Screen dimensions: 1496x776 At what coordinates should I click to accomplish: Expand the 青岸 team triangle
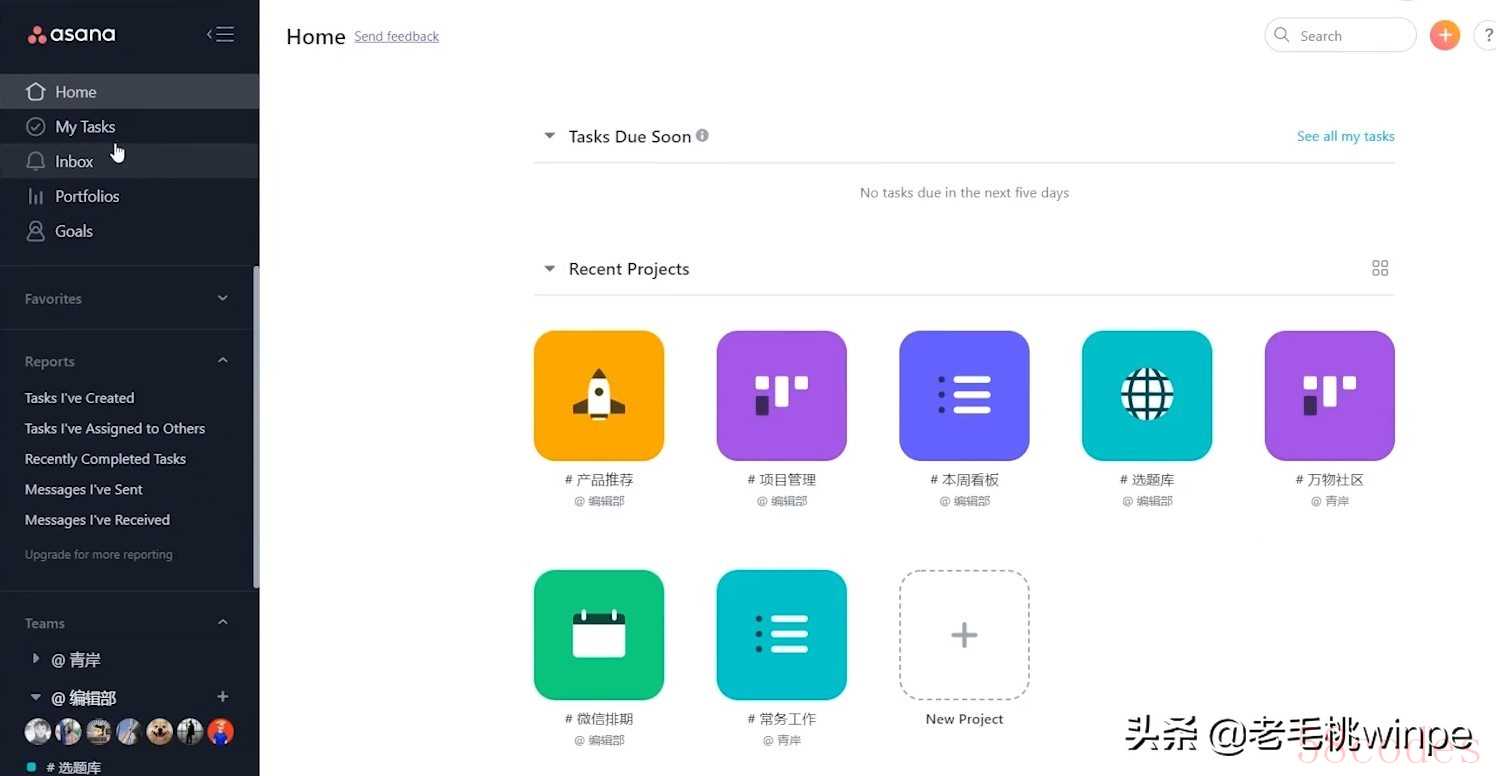36,659
